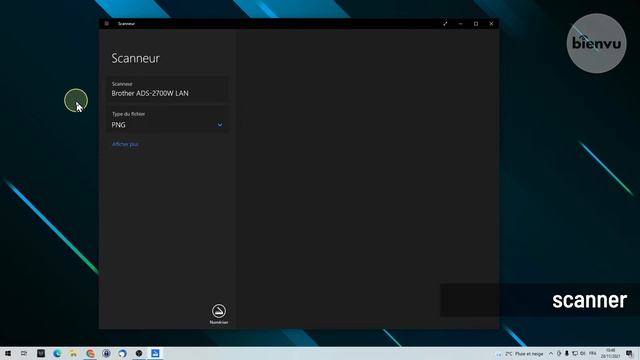The height and width of the screenshot is (360, 640).
Task: Open the Type du fichier PNG dropdown
Action: pos(167,120)
